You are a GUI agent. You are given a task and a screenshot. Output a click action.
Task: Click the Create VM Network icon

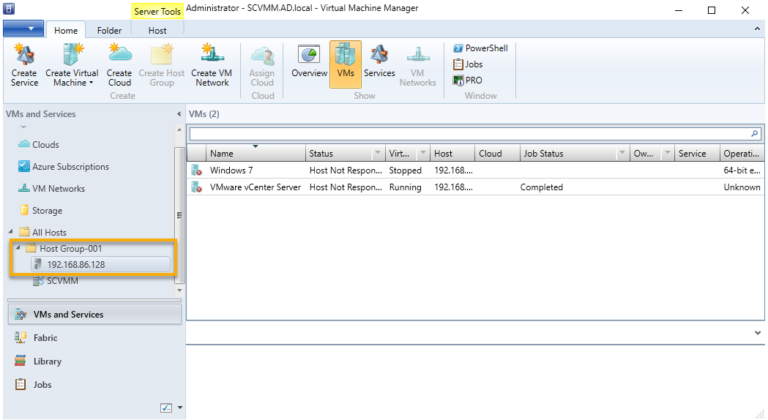point(211,65)
